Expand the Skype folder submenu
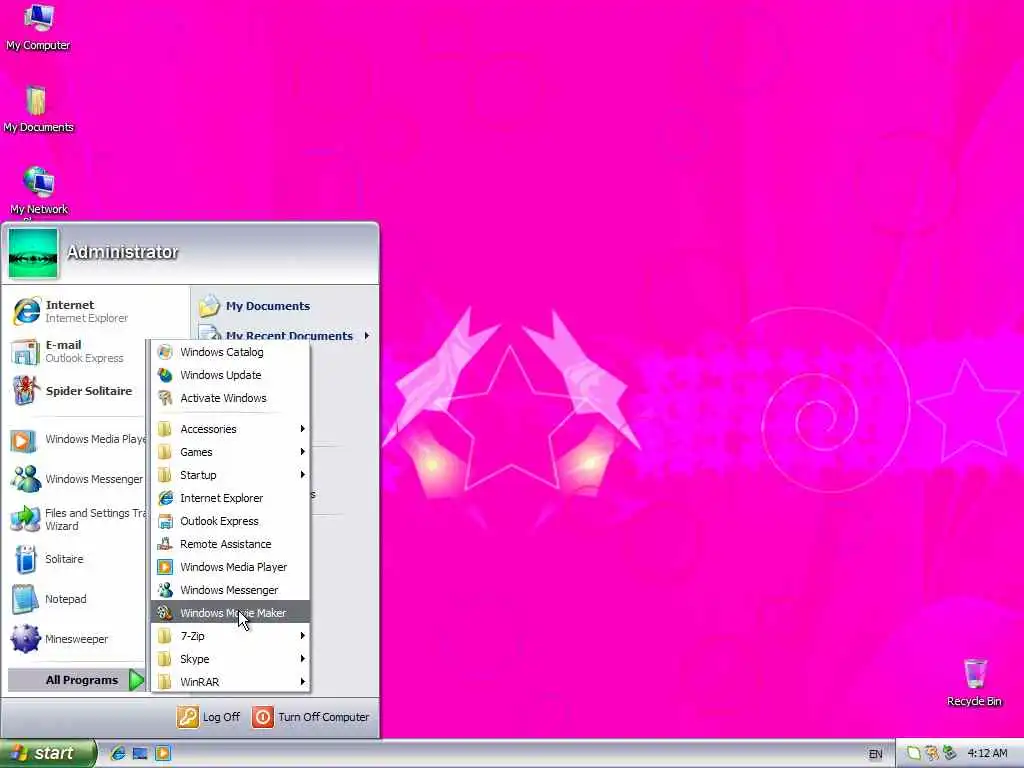 [230, 659]
